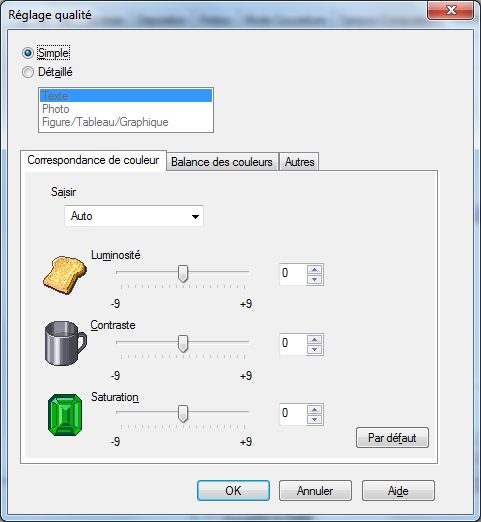The image size is (481, 522).
Task: Click the Saturation slider thumb
Action: tap(183, 414)
